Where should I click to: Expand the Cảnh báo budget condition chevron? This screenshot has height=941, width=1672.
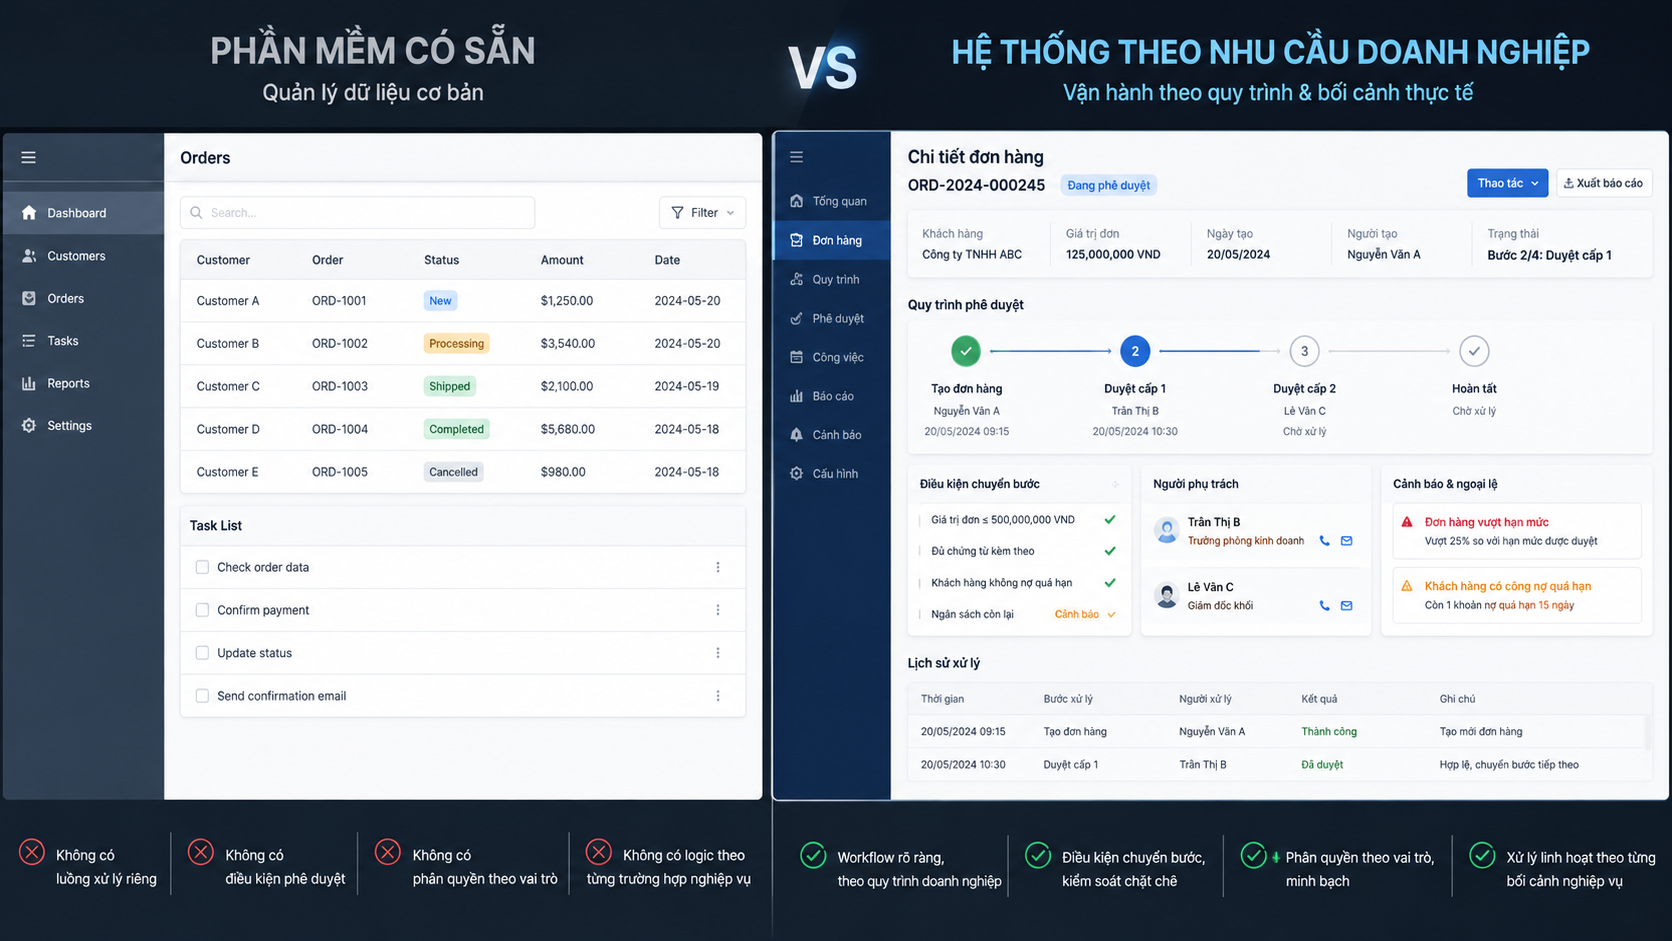(1111, 614)
